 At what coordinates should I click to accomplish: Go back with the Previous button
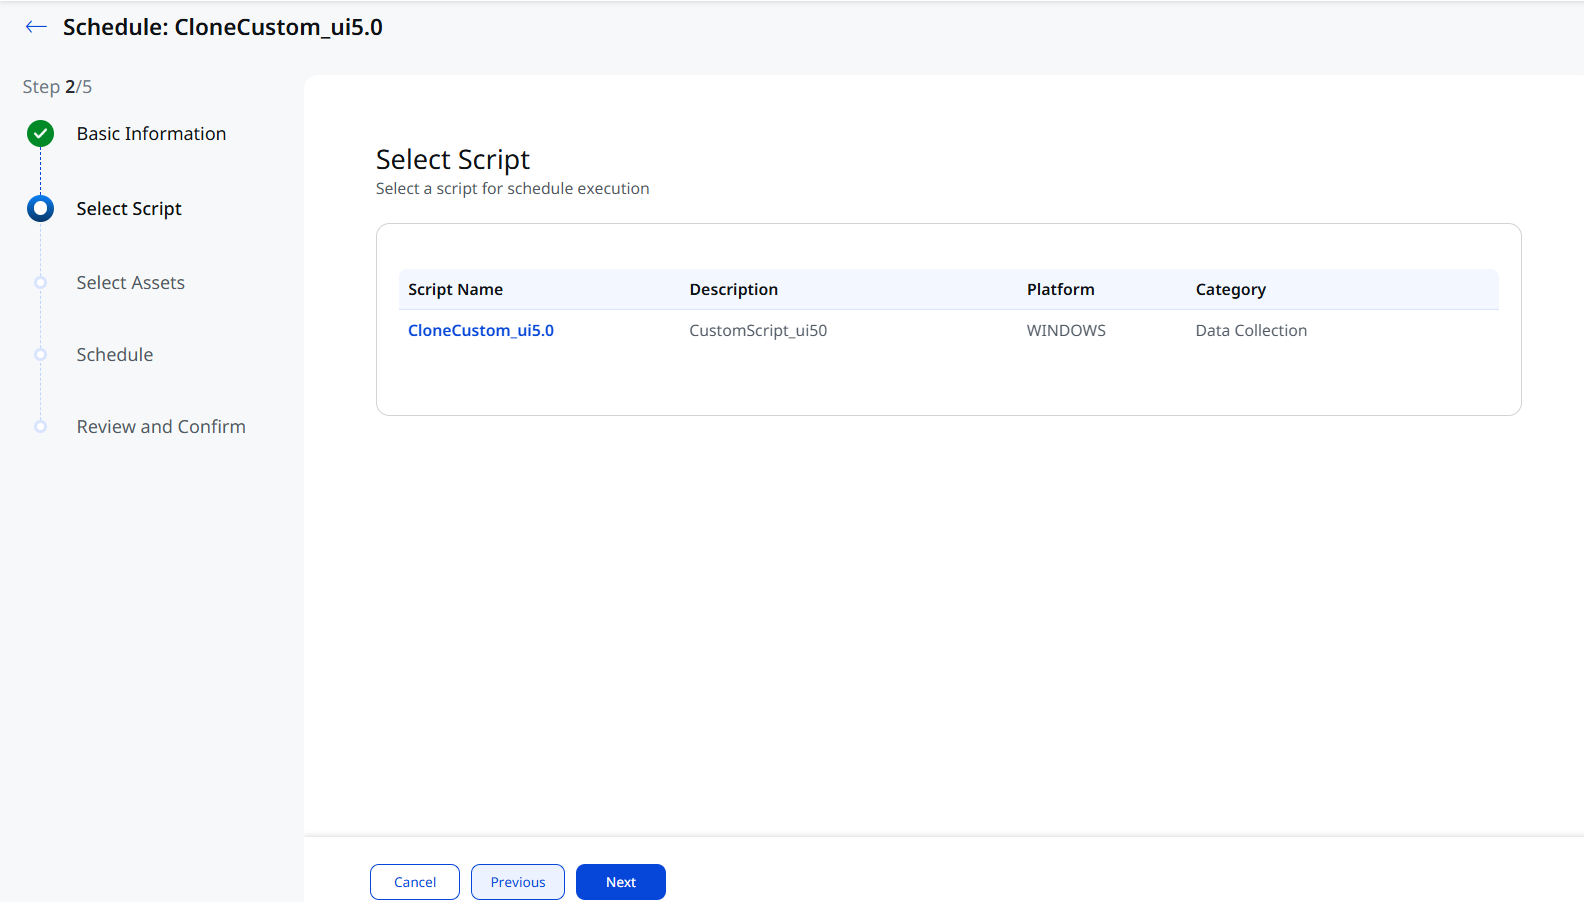518,882
